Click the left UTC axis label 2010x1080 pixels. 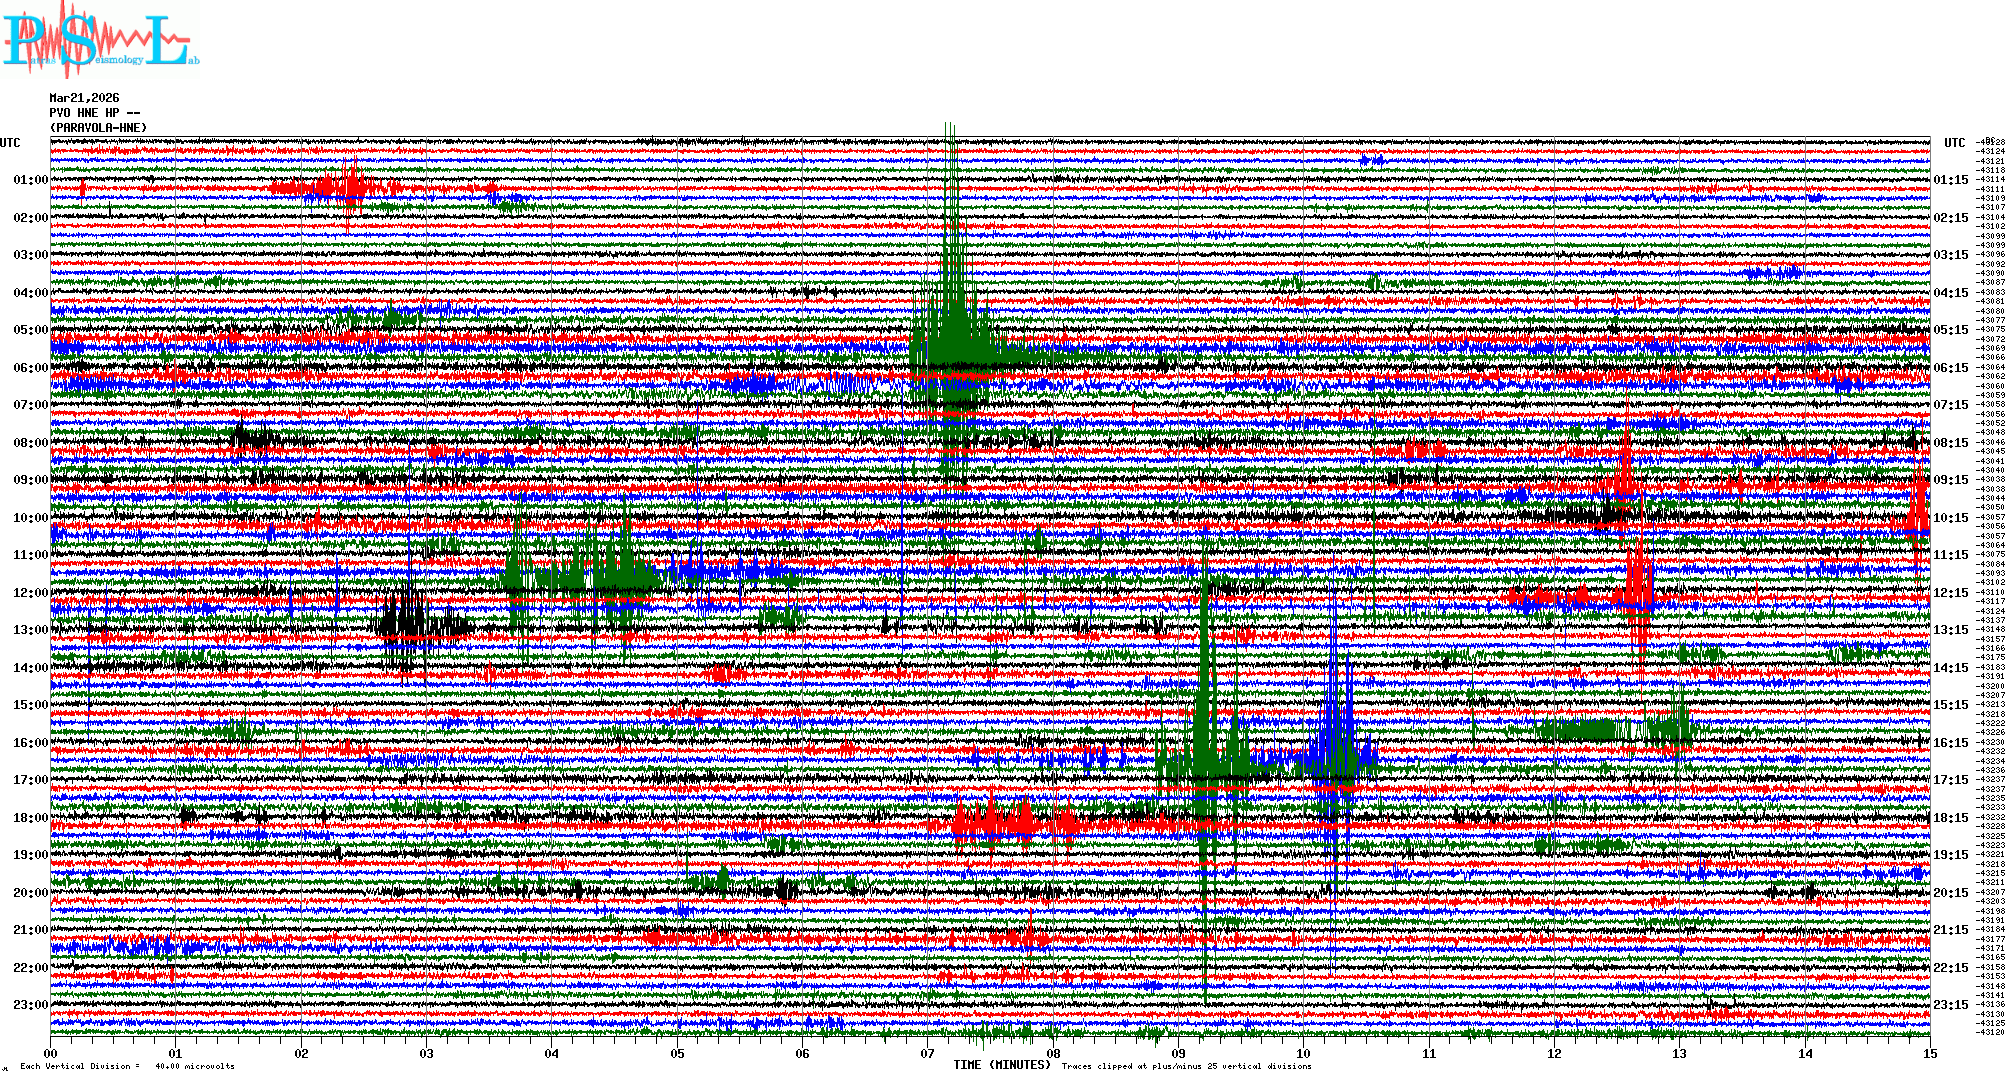click(x=10, y=143)
